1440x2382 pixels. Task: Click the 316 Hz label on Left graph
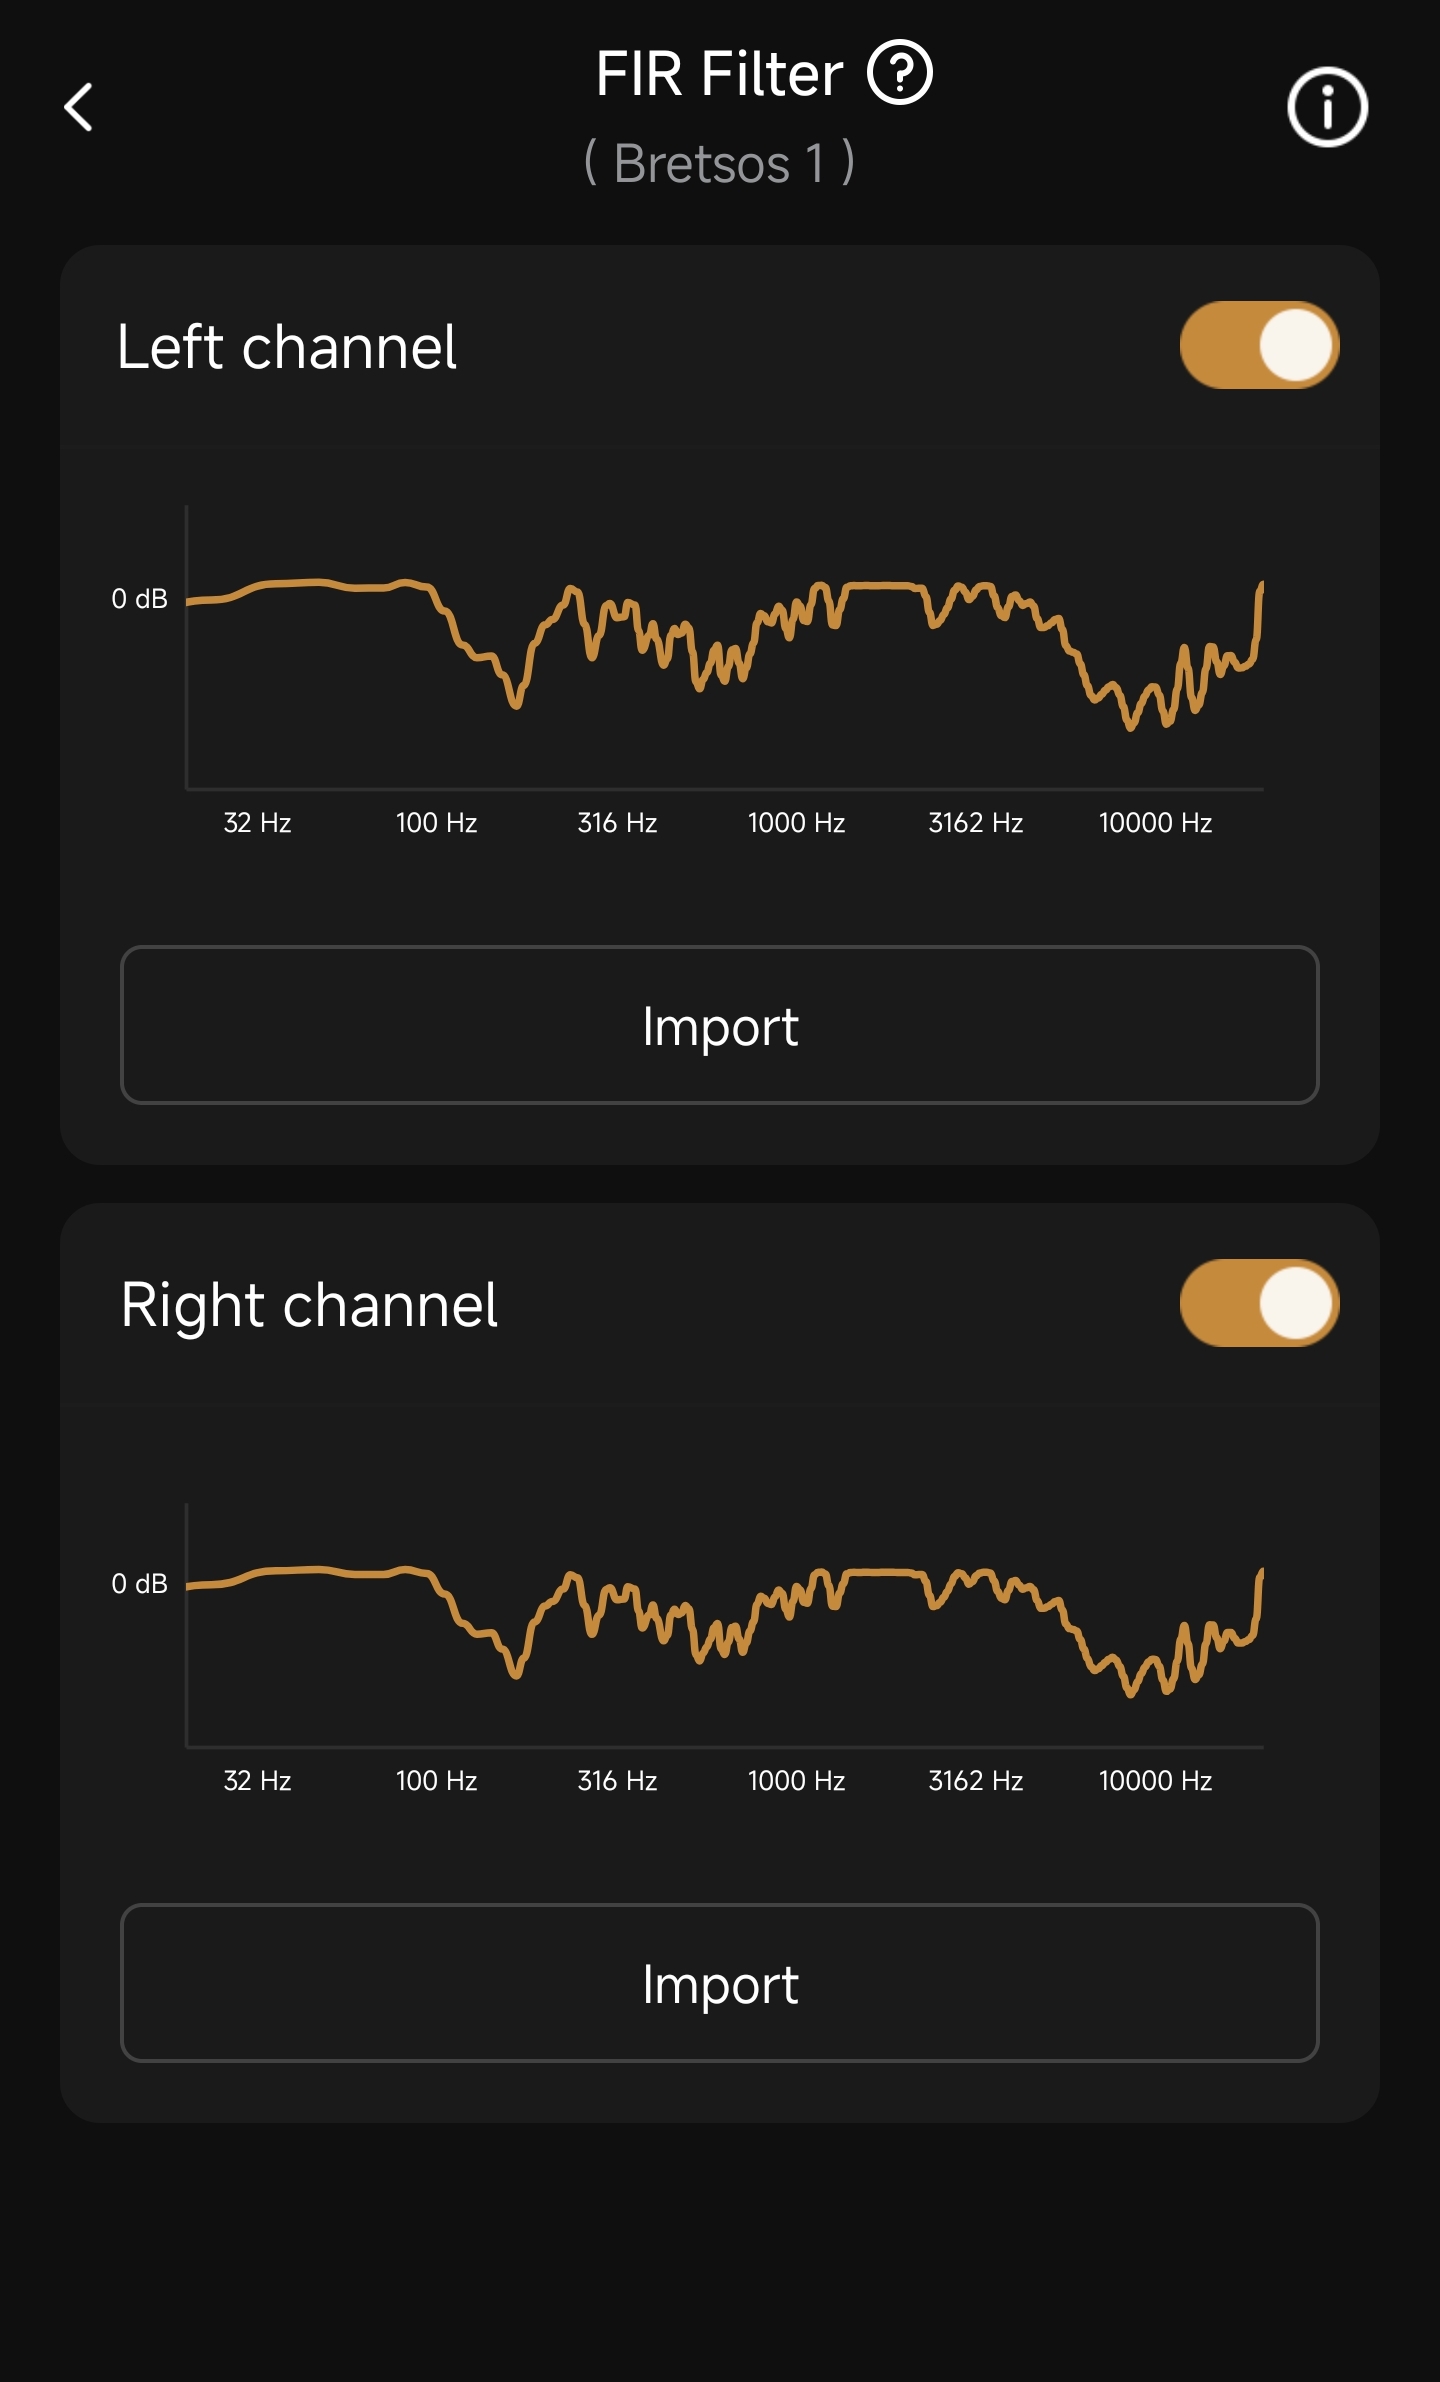coord(617,823)
